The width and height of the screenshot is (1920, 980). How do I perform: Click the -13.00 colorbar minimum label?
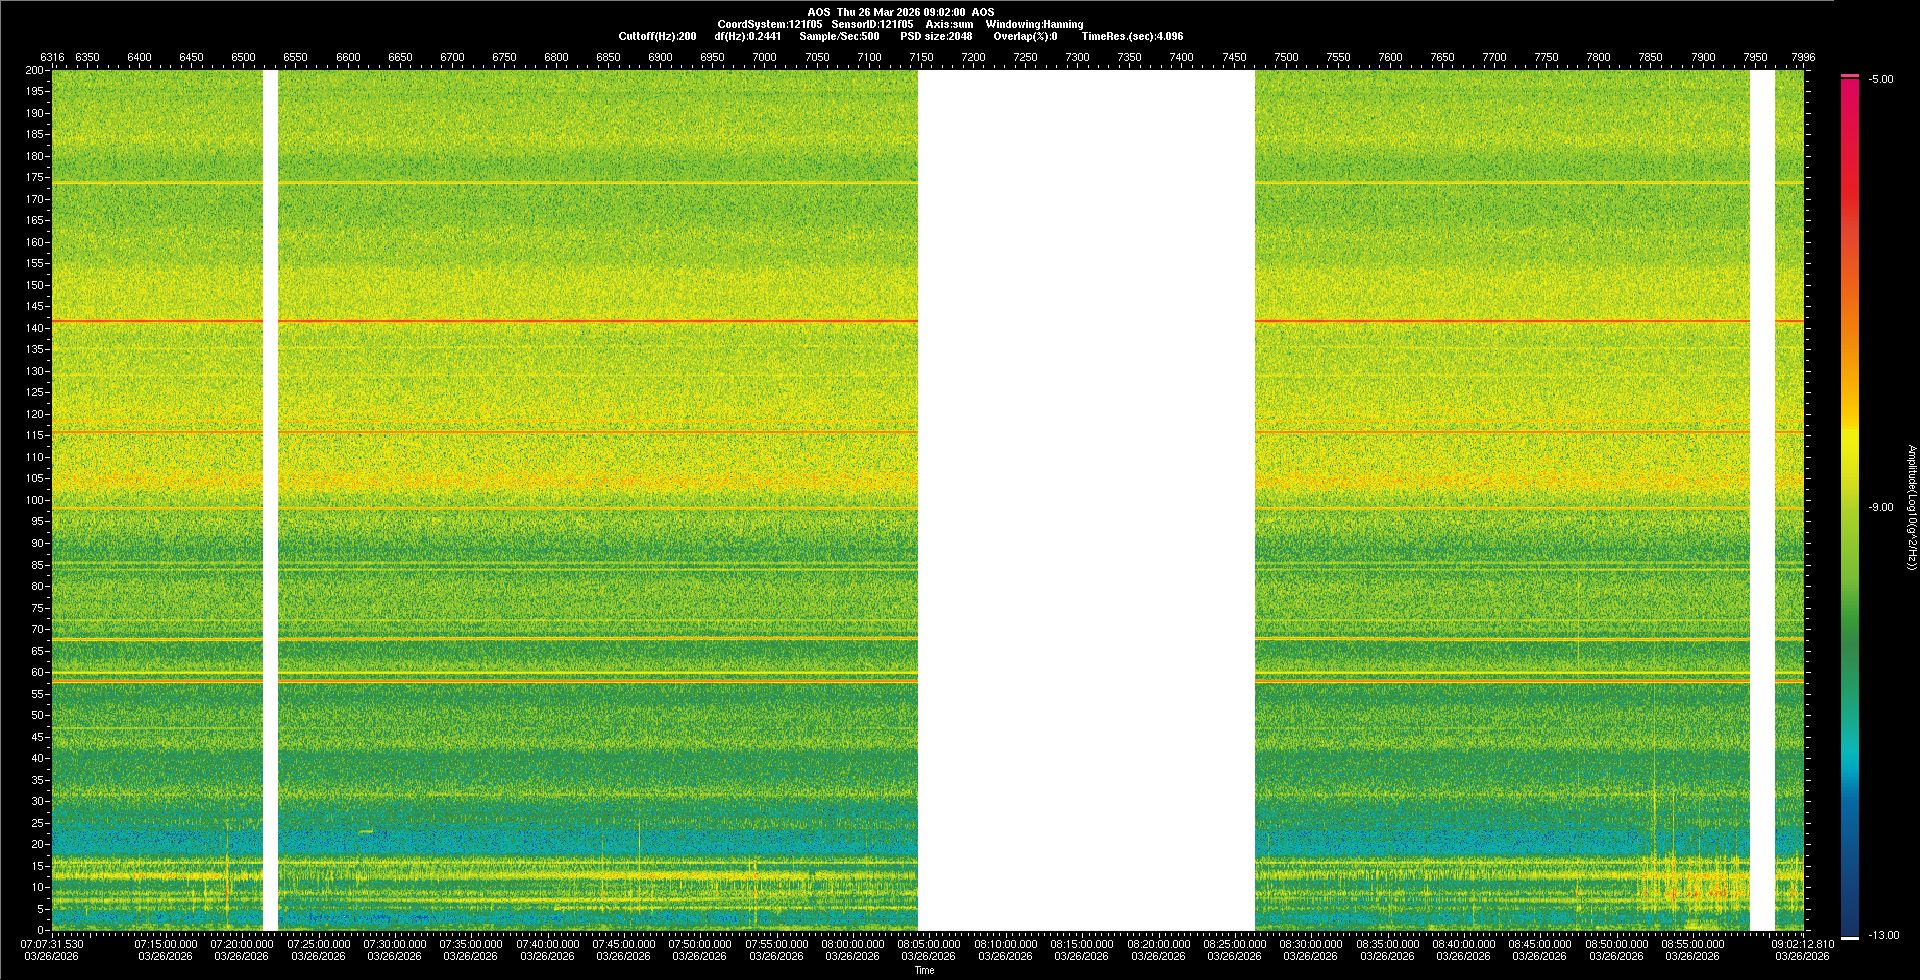[1883, 935]
